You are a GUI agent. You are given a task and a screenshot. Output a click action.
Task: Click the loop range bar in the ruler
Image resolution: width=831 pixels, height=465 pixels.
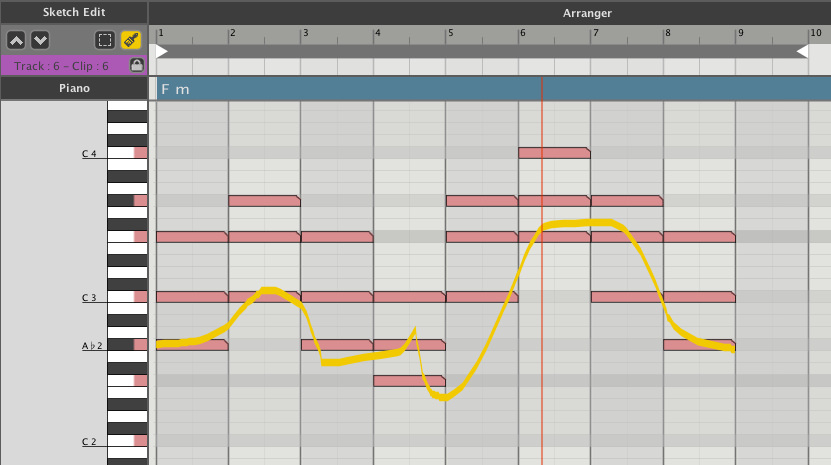[x=482, y=51]
